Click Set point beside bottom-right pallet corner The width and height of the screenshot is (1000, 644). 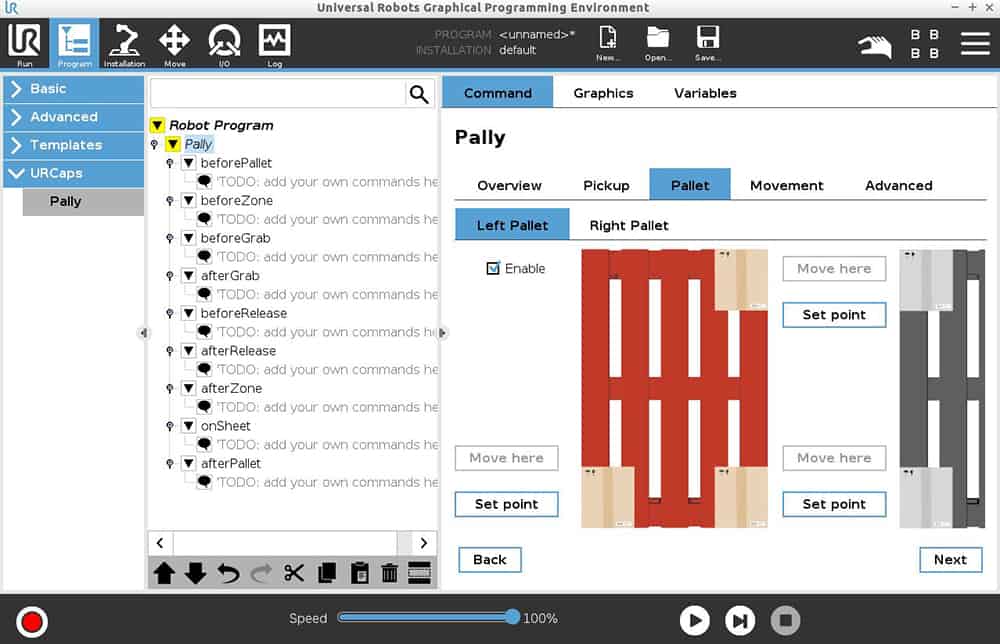834,504
